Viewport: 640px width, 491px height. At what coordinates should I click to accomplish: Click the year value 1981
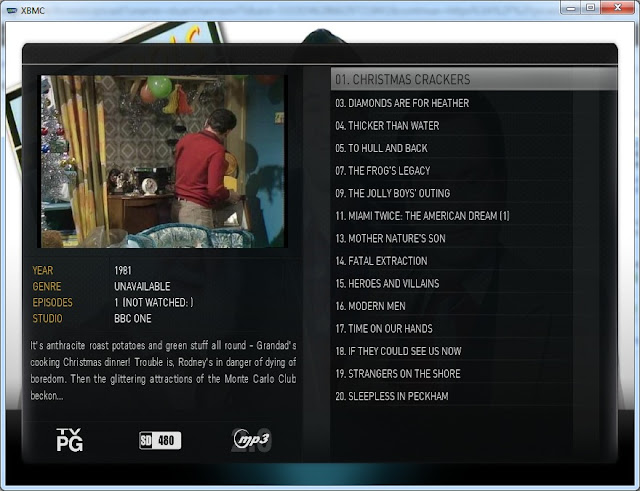pos(123,271)
